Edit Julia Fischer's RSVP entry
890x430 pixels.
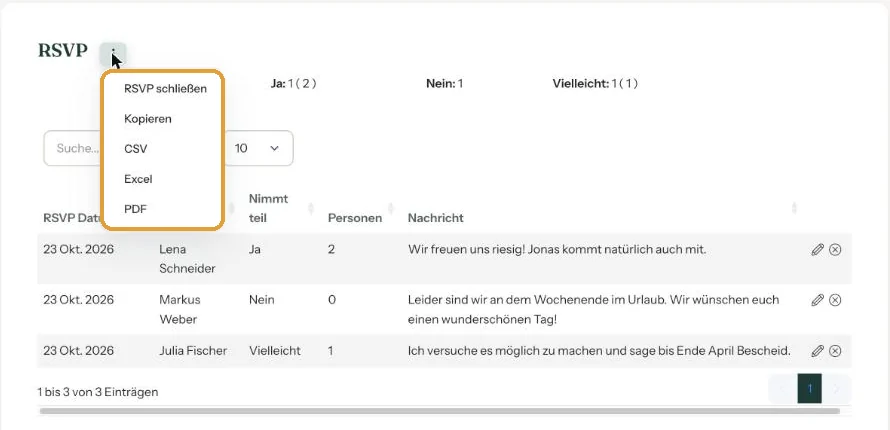point(817,351)
